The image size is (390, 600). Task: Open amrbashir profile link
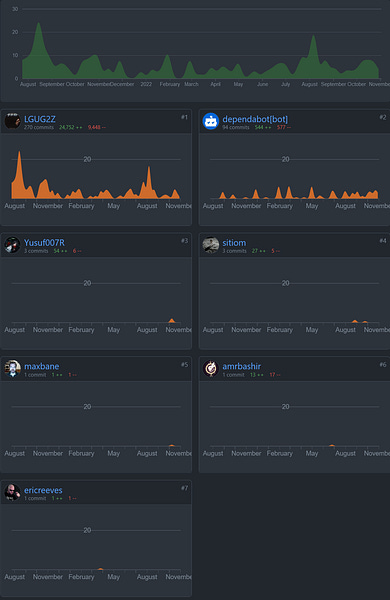[242, 366]
